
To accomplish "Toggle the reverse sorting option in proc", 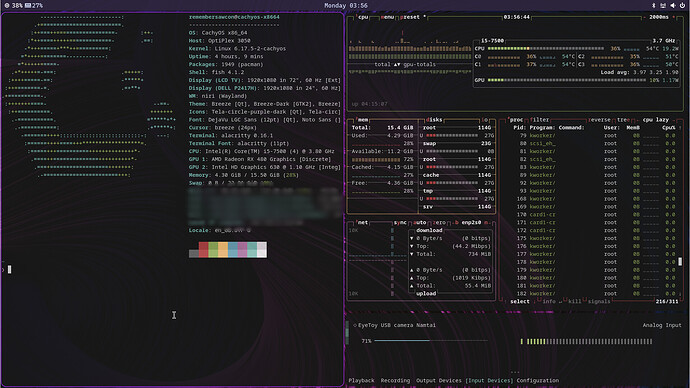I will tap(600, 120).
